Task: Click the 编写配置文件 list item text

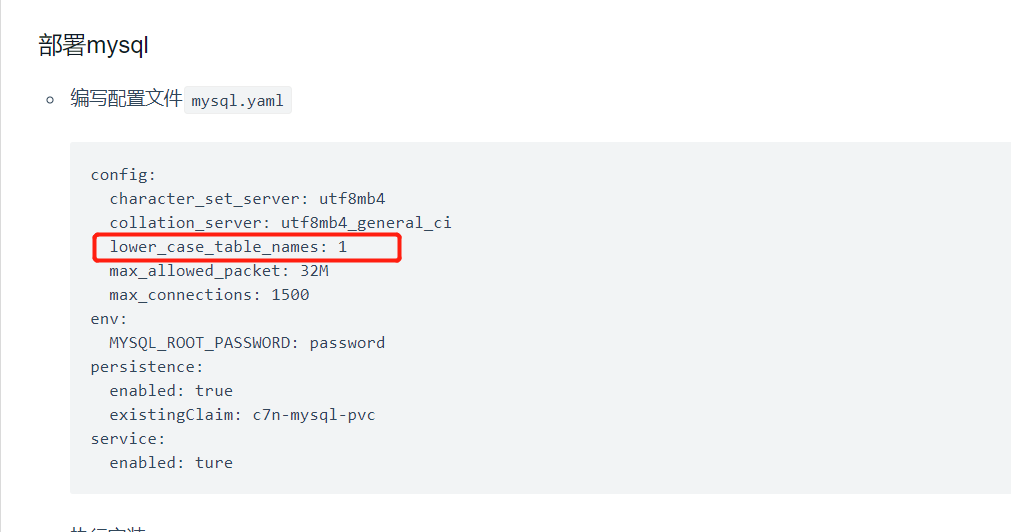Action: coord(126,99)
